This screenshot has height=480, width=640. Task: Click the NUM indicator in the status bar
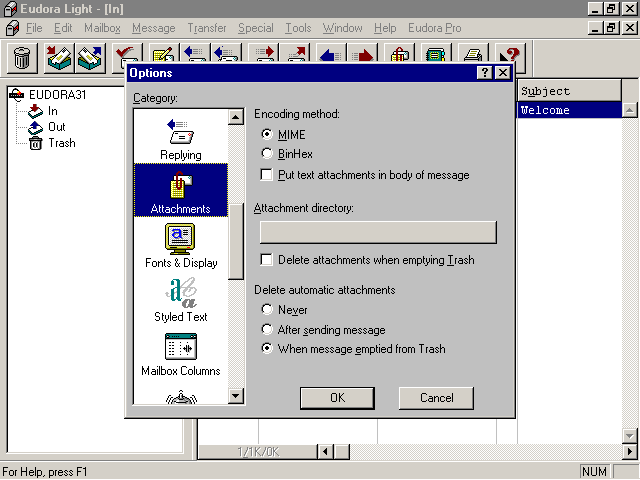pyautogui.click(x=594, y=471)
